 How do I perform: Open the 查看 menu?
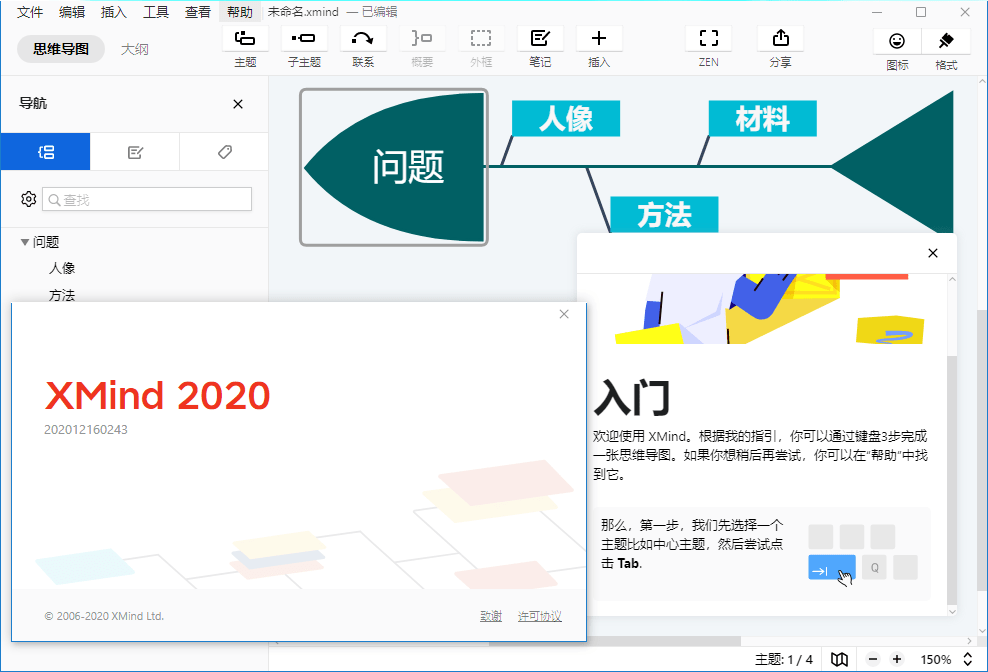tap(198, 12)
